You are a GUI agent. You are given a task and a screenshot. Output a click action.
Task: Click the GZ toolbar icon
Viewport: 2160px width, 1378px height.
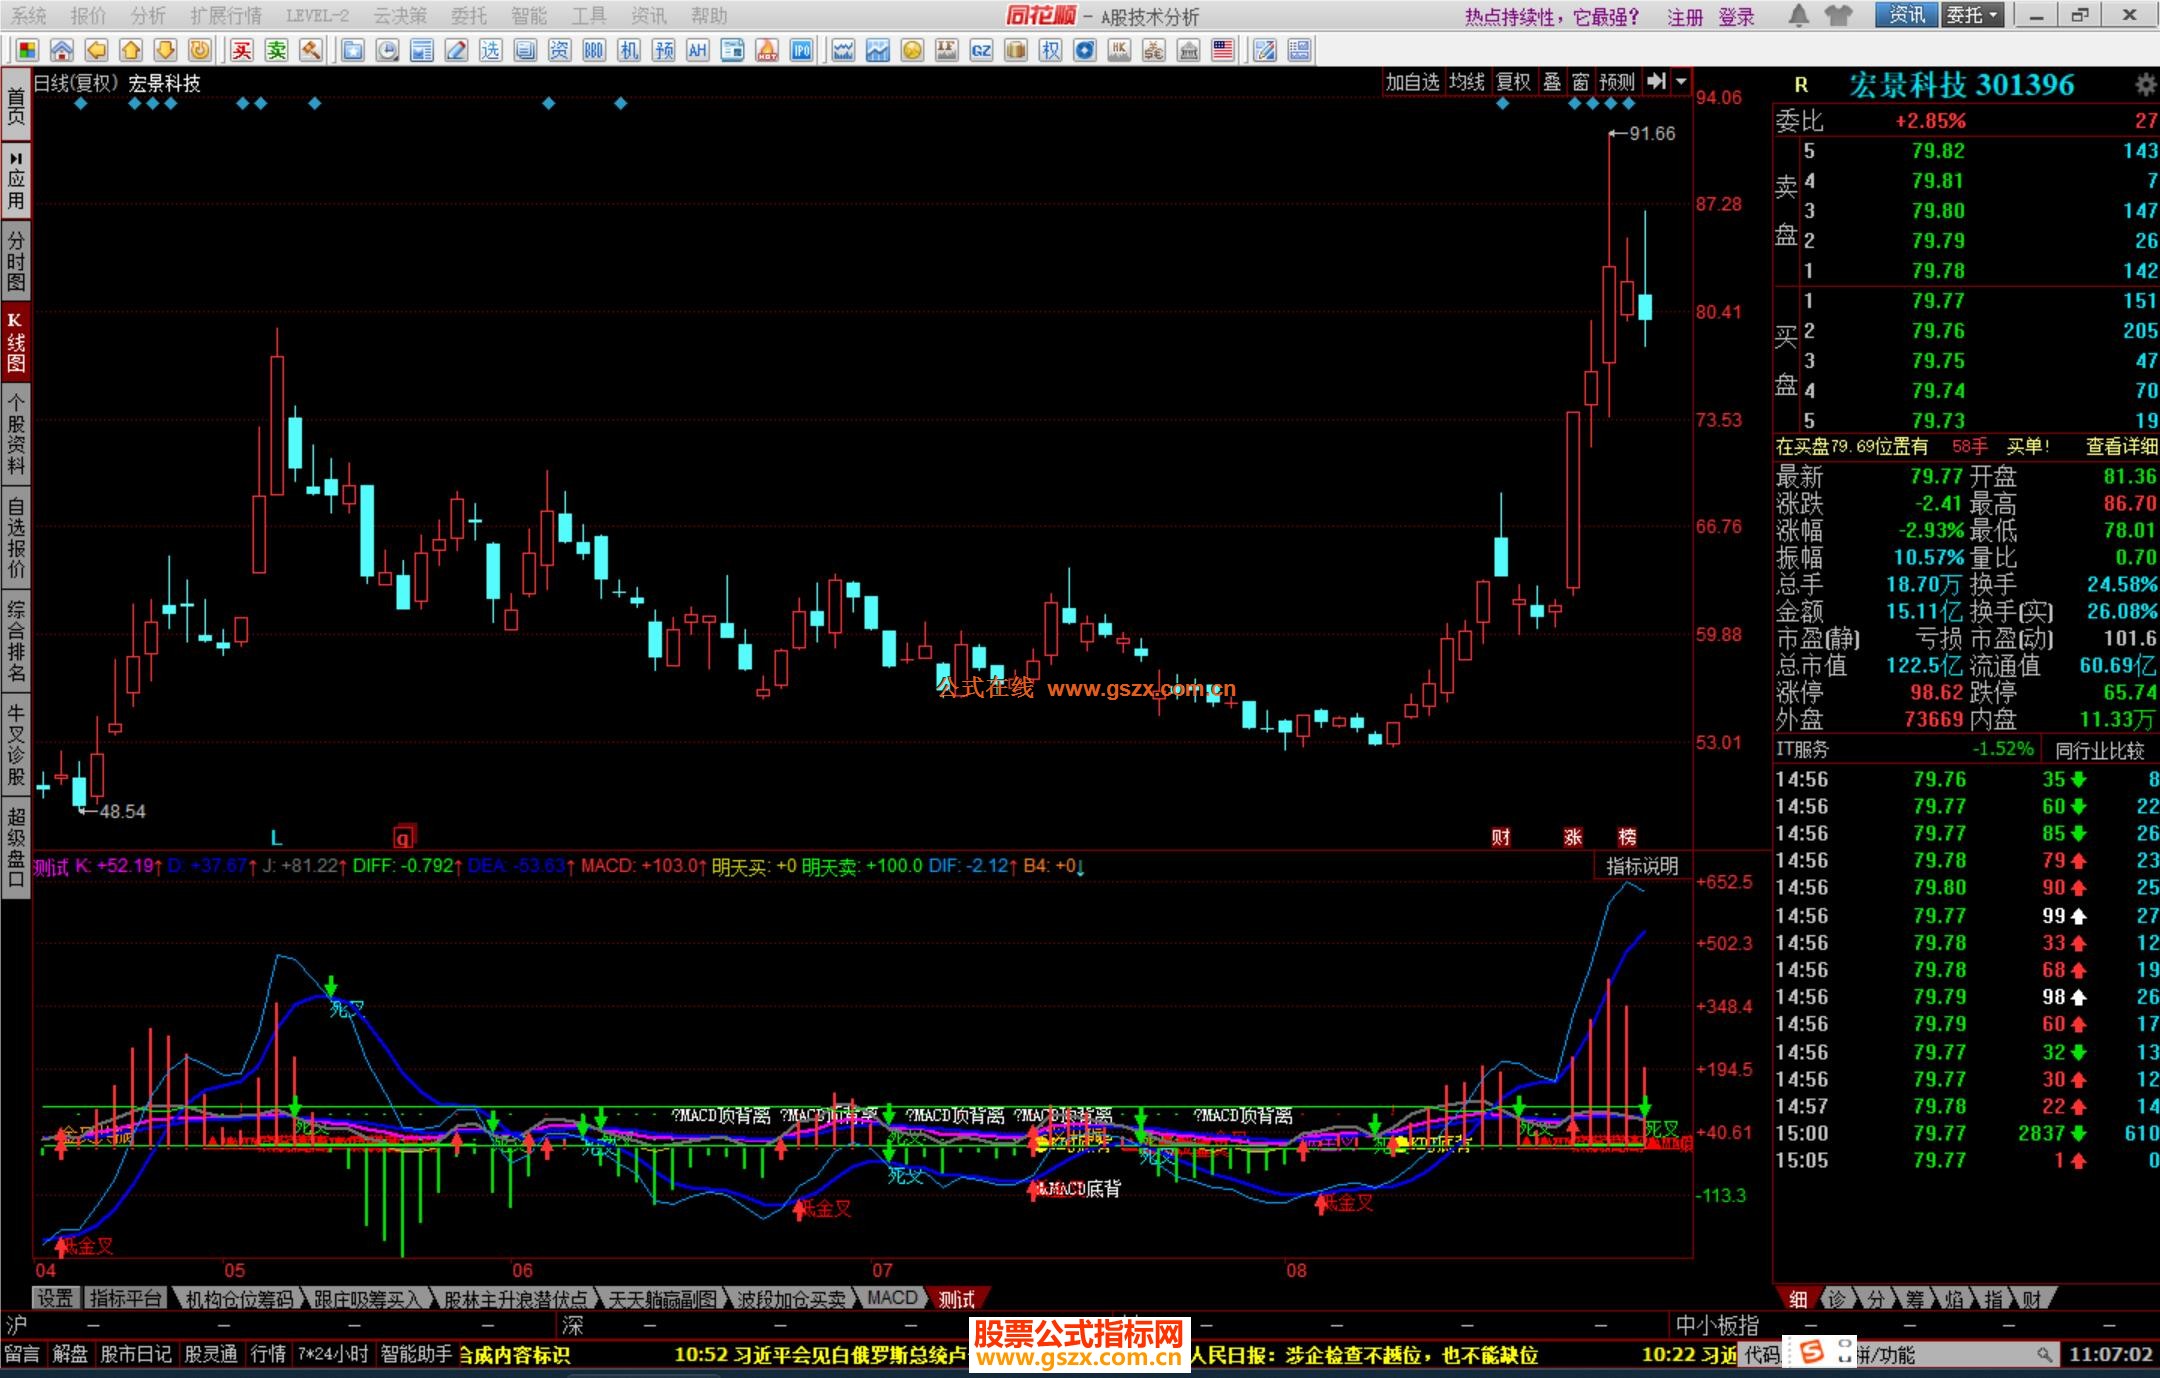point(981,50)
